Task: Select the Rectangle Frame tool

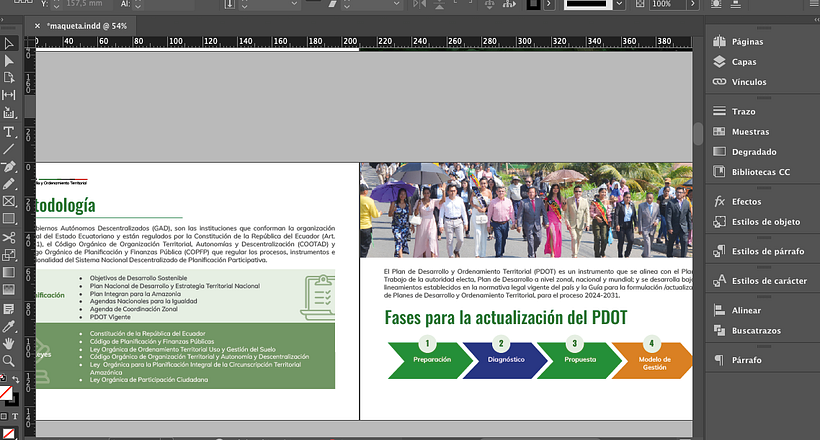Action: point(9,201)
